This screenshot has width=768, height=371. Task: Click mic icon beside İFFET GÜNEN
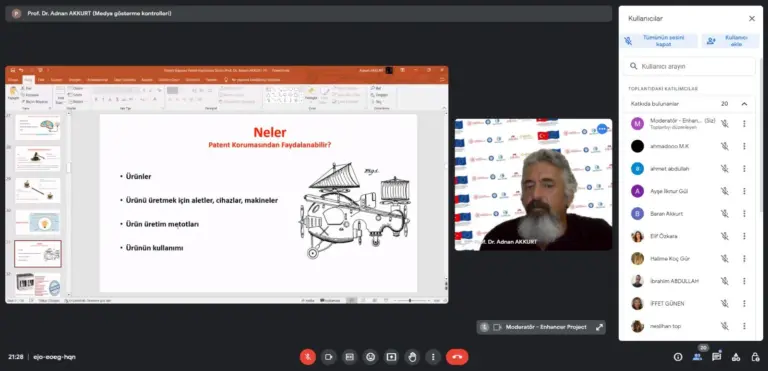coord(724,303)
